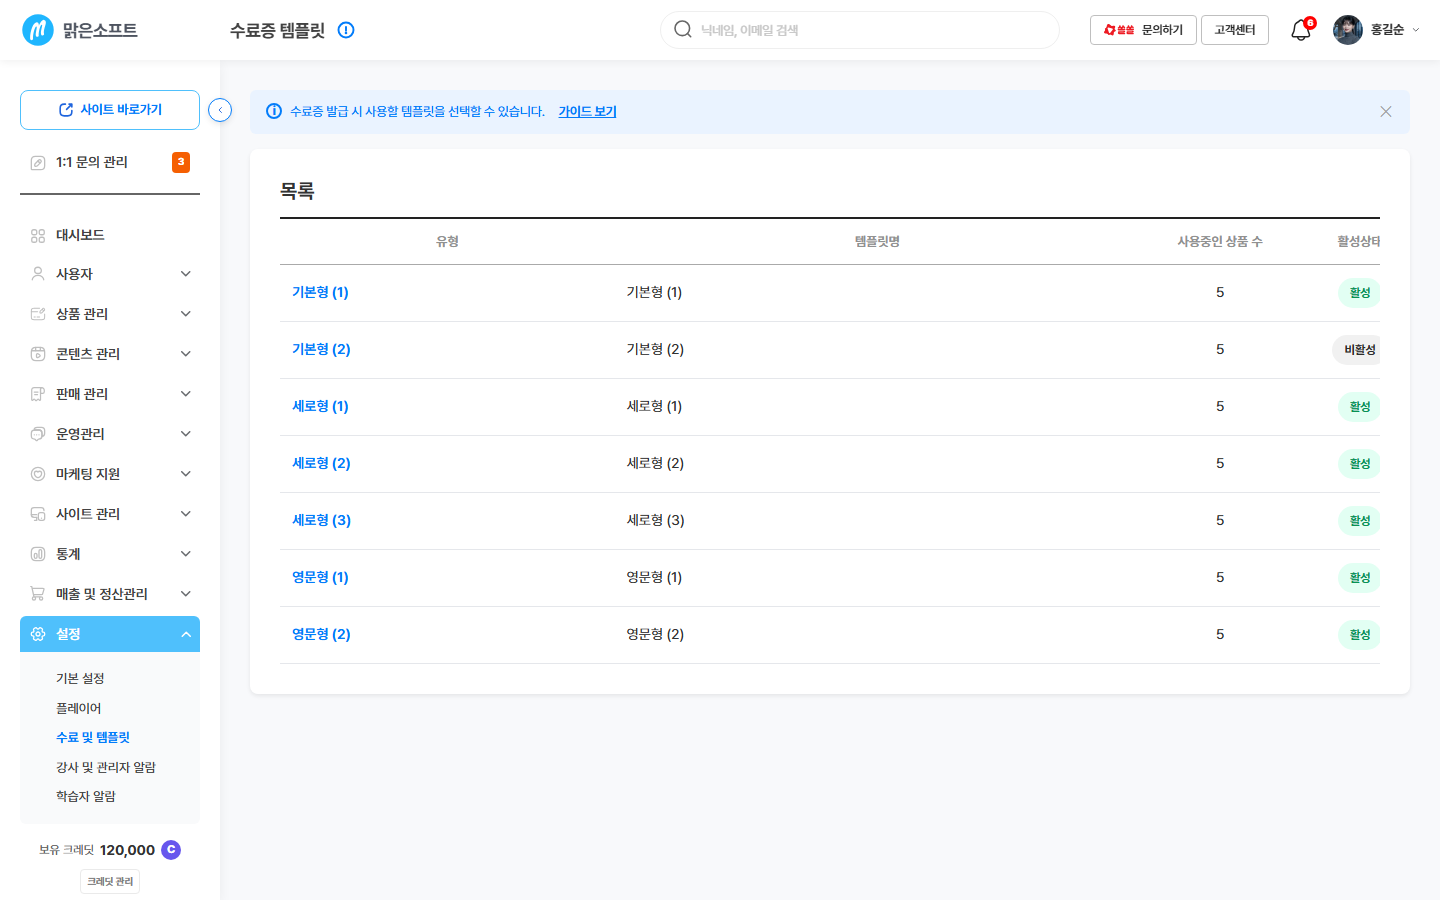Image resolution: width=1440 pixels, height=900 pixels.
Task: Click the 사이트 관리 icon
Action: click(x=38, y=514)
